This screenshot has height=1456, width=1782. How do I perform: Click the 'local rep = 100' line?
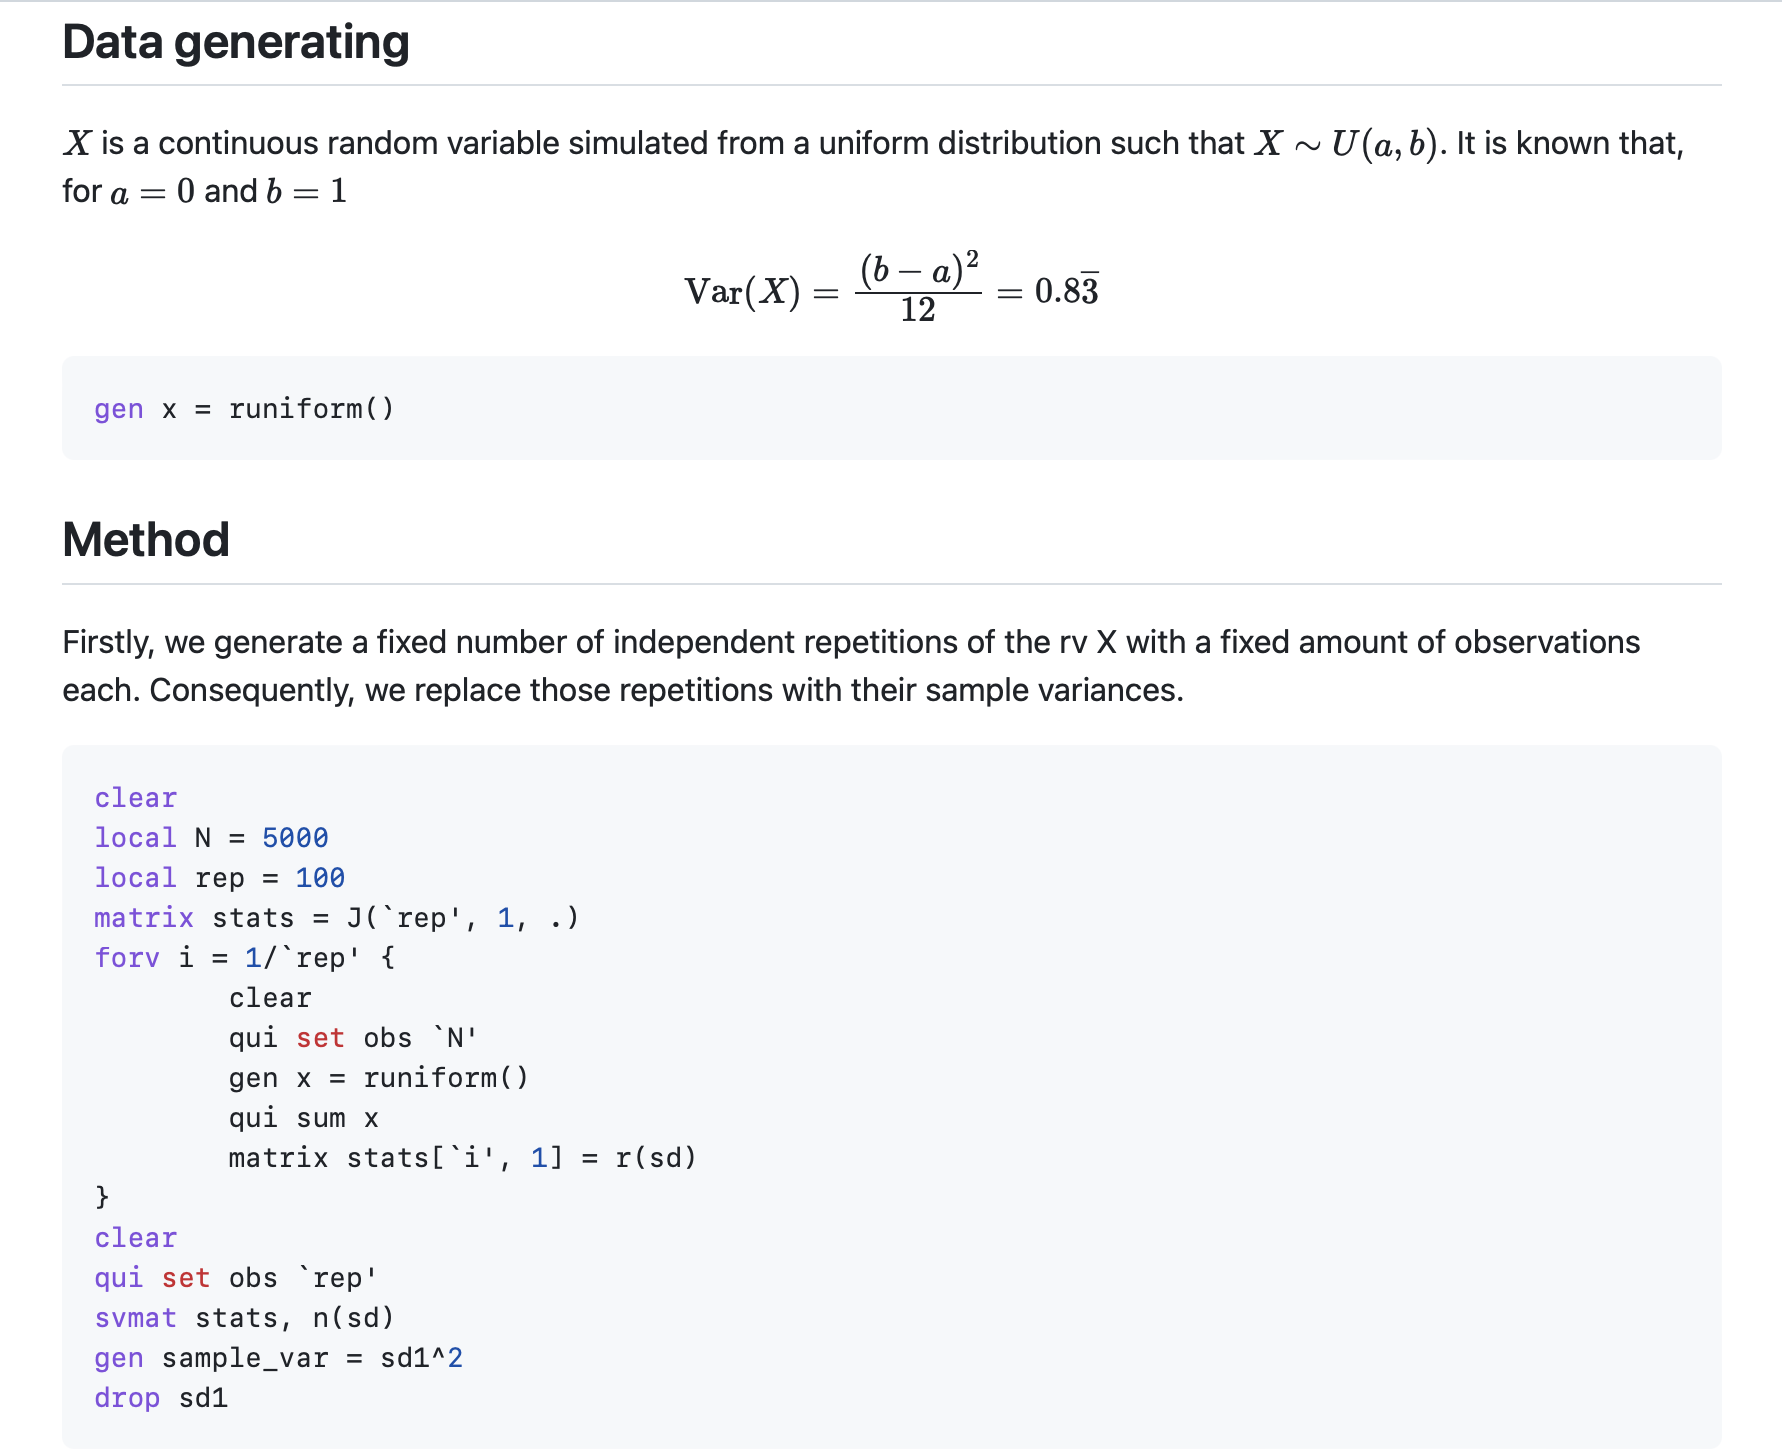pos(219,878)
